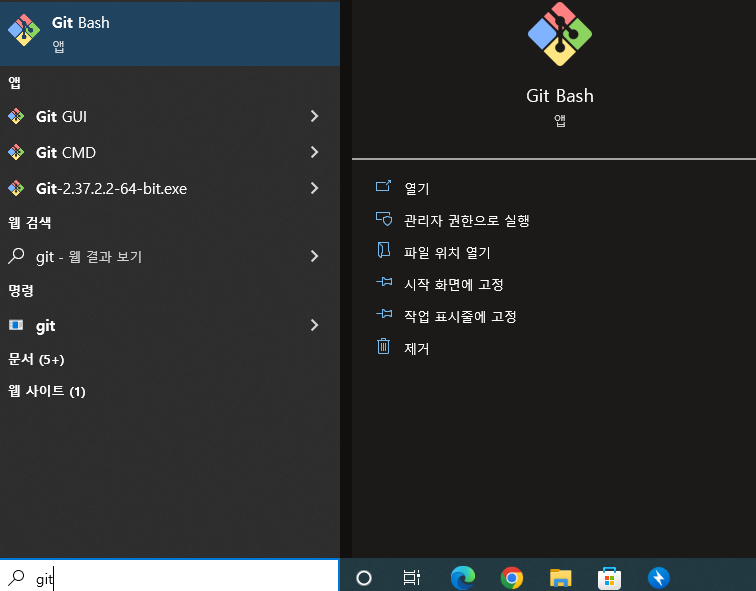The height and width of the screenshot is (591, 756).
Task: Click 열기 to open Git Bash
Action: [417, 188]
